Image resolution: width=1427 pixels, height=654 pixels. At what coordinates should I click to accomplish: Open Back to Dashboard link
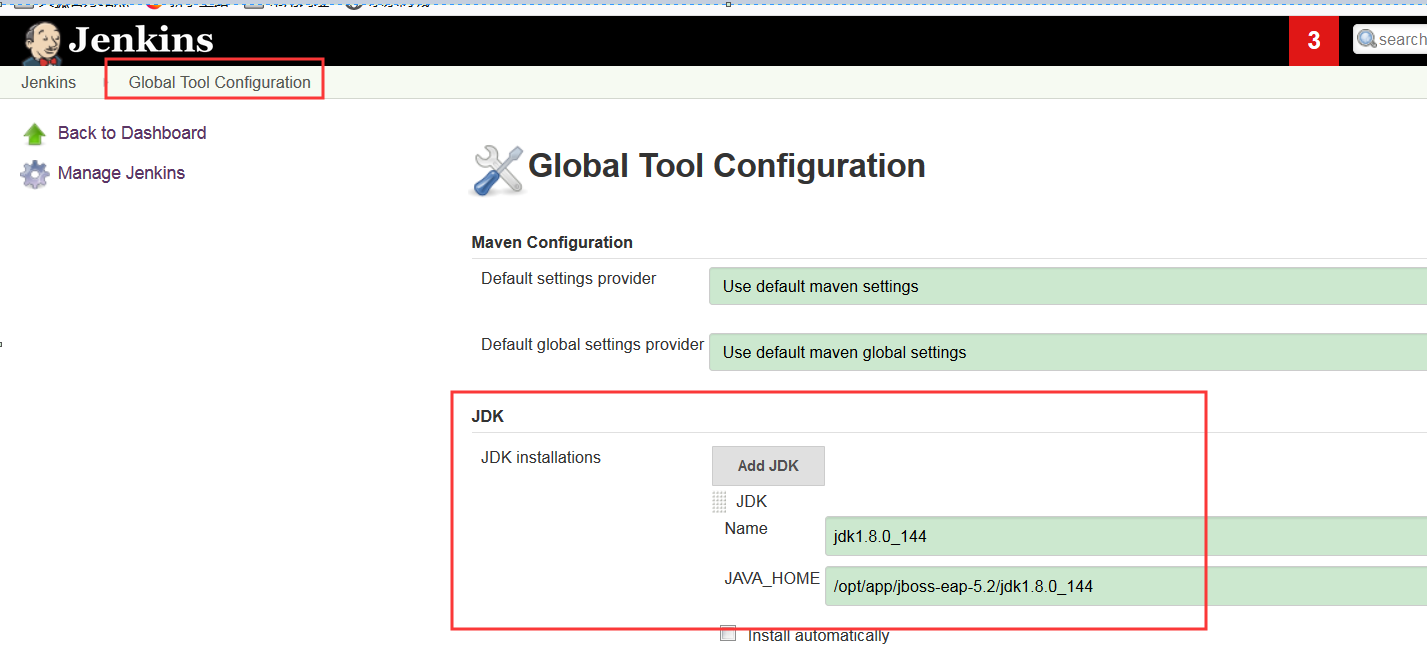(132, 133)
